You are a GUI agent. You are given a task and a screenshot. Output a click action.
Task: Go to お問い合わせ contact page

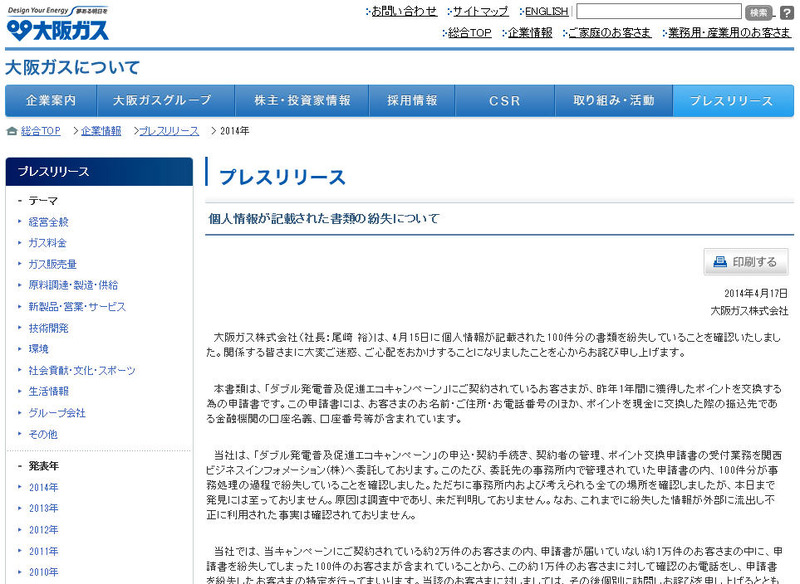click(404, 11)
